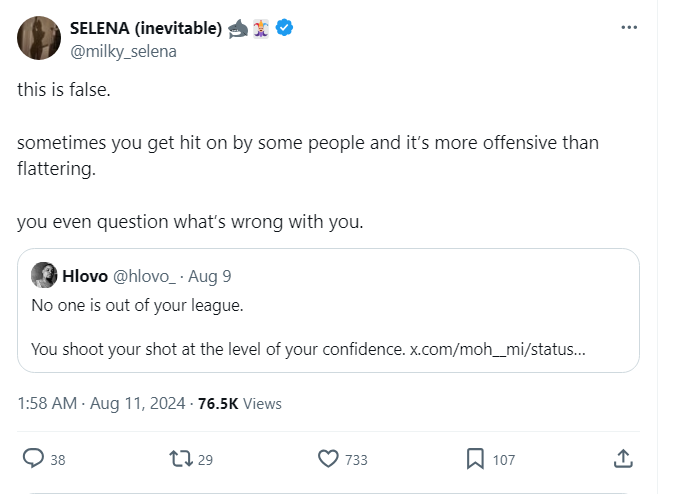This screenshot has height=494, width=681.
Task: Open the share post icon
Action: pos(622,459)
